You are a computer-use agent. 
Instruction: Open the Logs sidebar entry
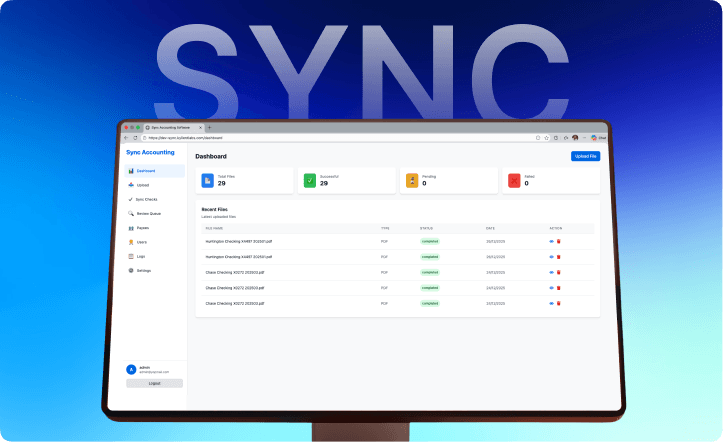pos(154,257)
